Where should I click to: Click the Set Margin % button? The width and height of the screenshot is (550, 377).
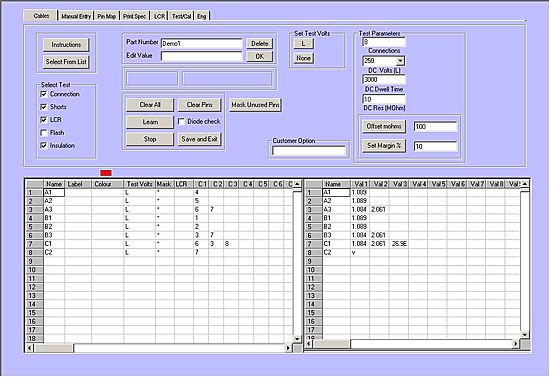(x=384, y=146)
